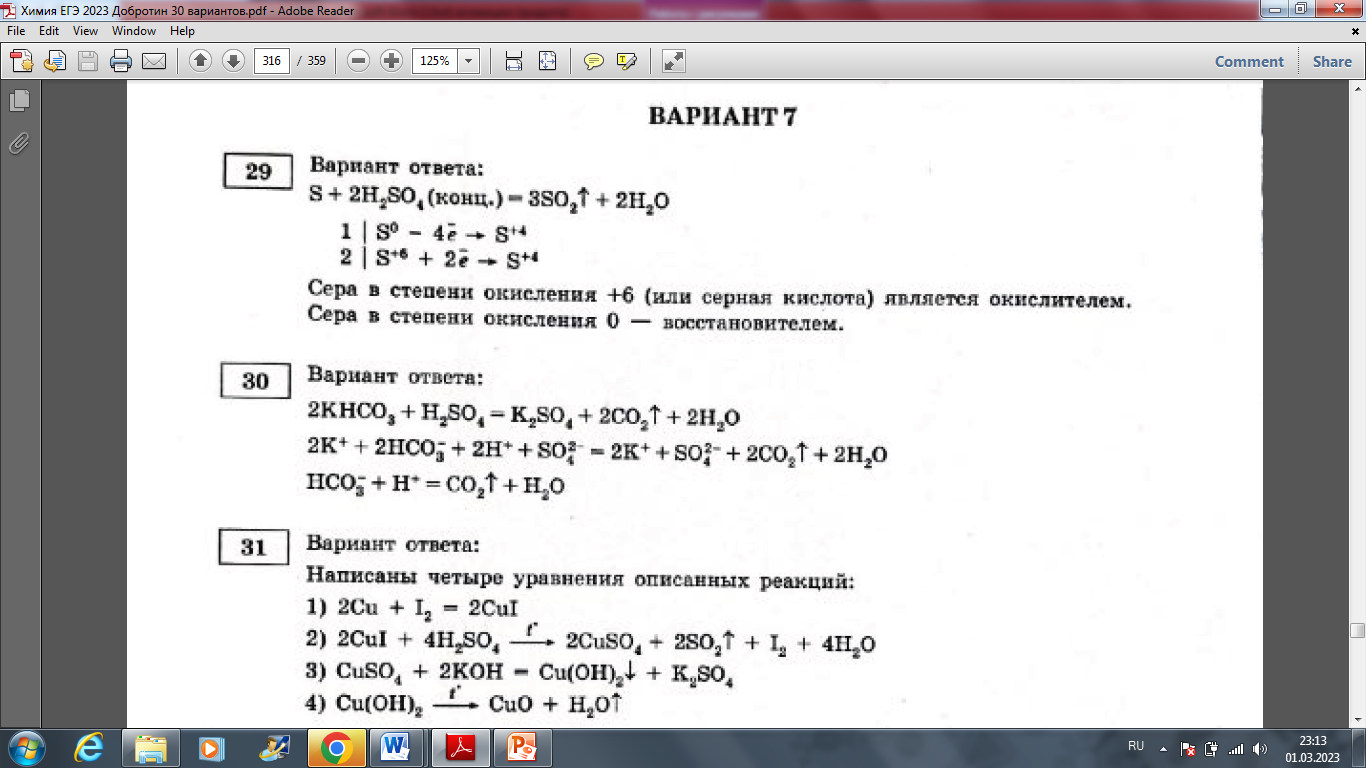
Task: Open the Edit menu
Action: click(x=49, y=31)
